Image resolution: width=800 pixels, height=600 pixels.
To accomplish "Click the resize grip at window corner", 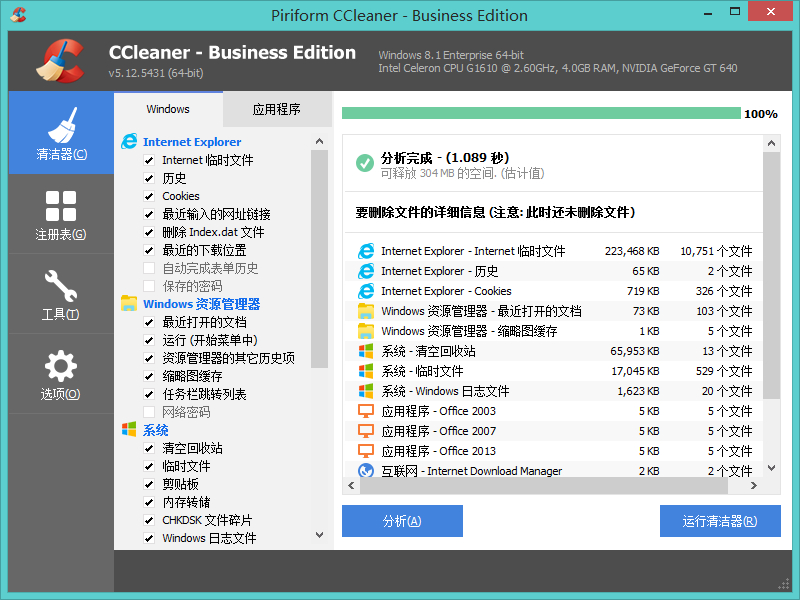I will (x=784, y=585).
